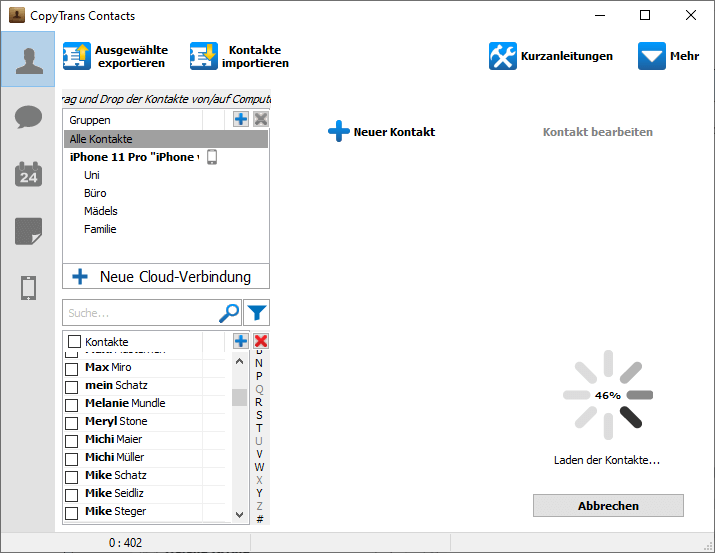Click the iPhone device icon in Gruppen
Image resolution: width=715 pixels, height=553 pixels.
tap(212, 157)
